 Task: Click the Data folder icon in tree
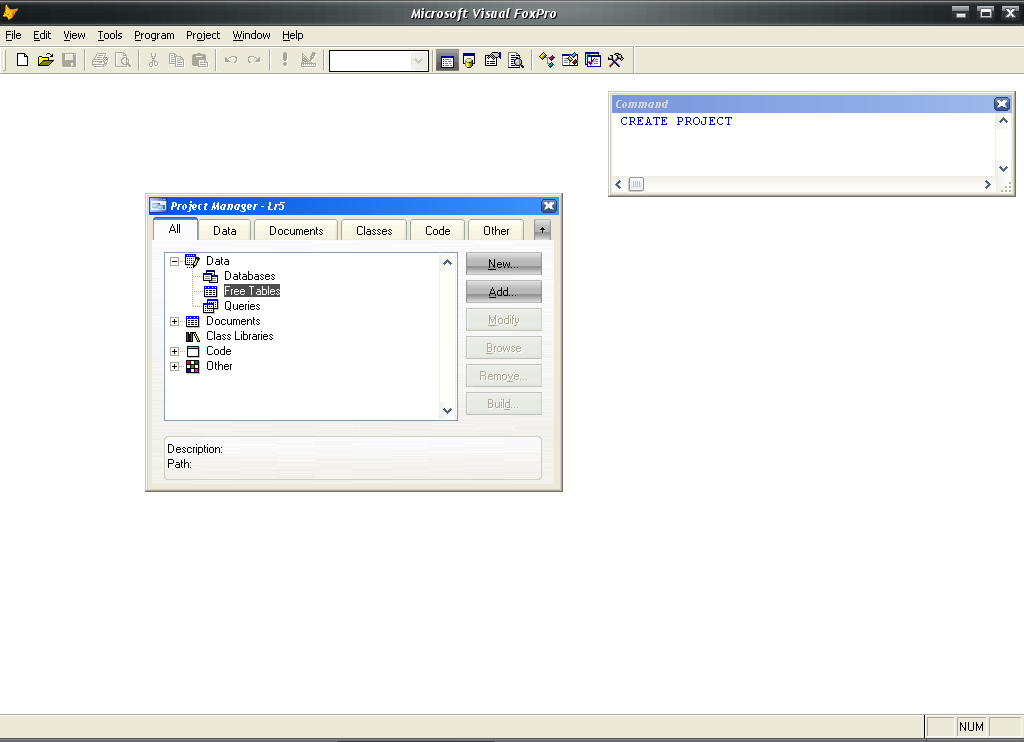click(x=192, y=261)
